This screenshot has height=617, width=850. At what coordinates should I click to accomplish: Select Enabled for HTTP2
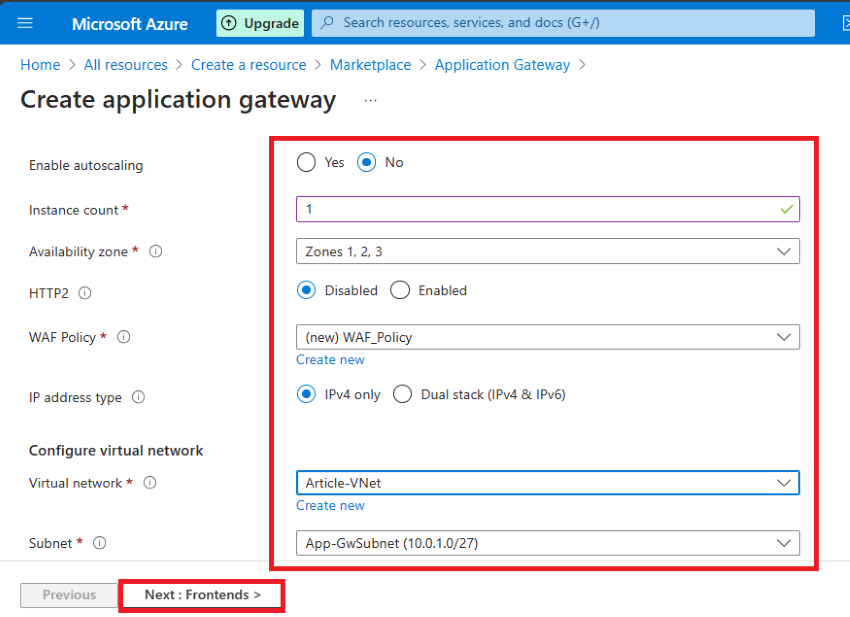400,290
